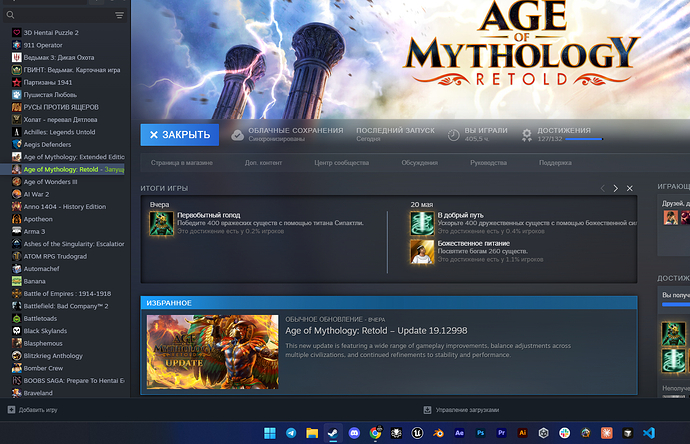Open the Страница в магазине tab

[x=182, y=163]
